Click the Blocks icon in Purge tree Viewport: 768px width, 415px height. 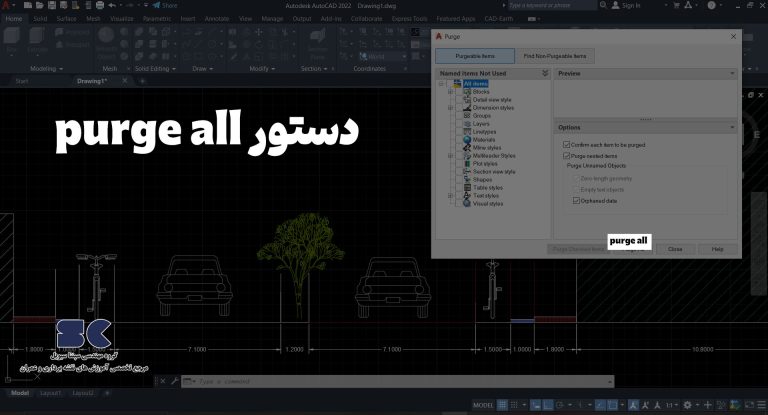(467, 92)
